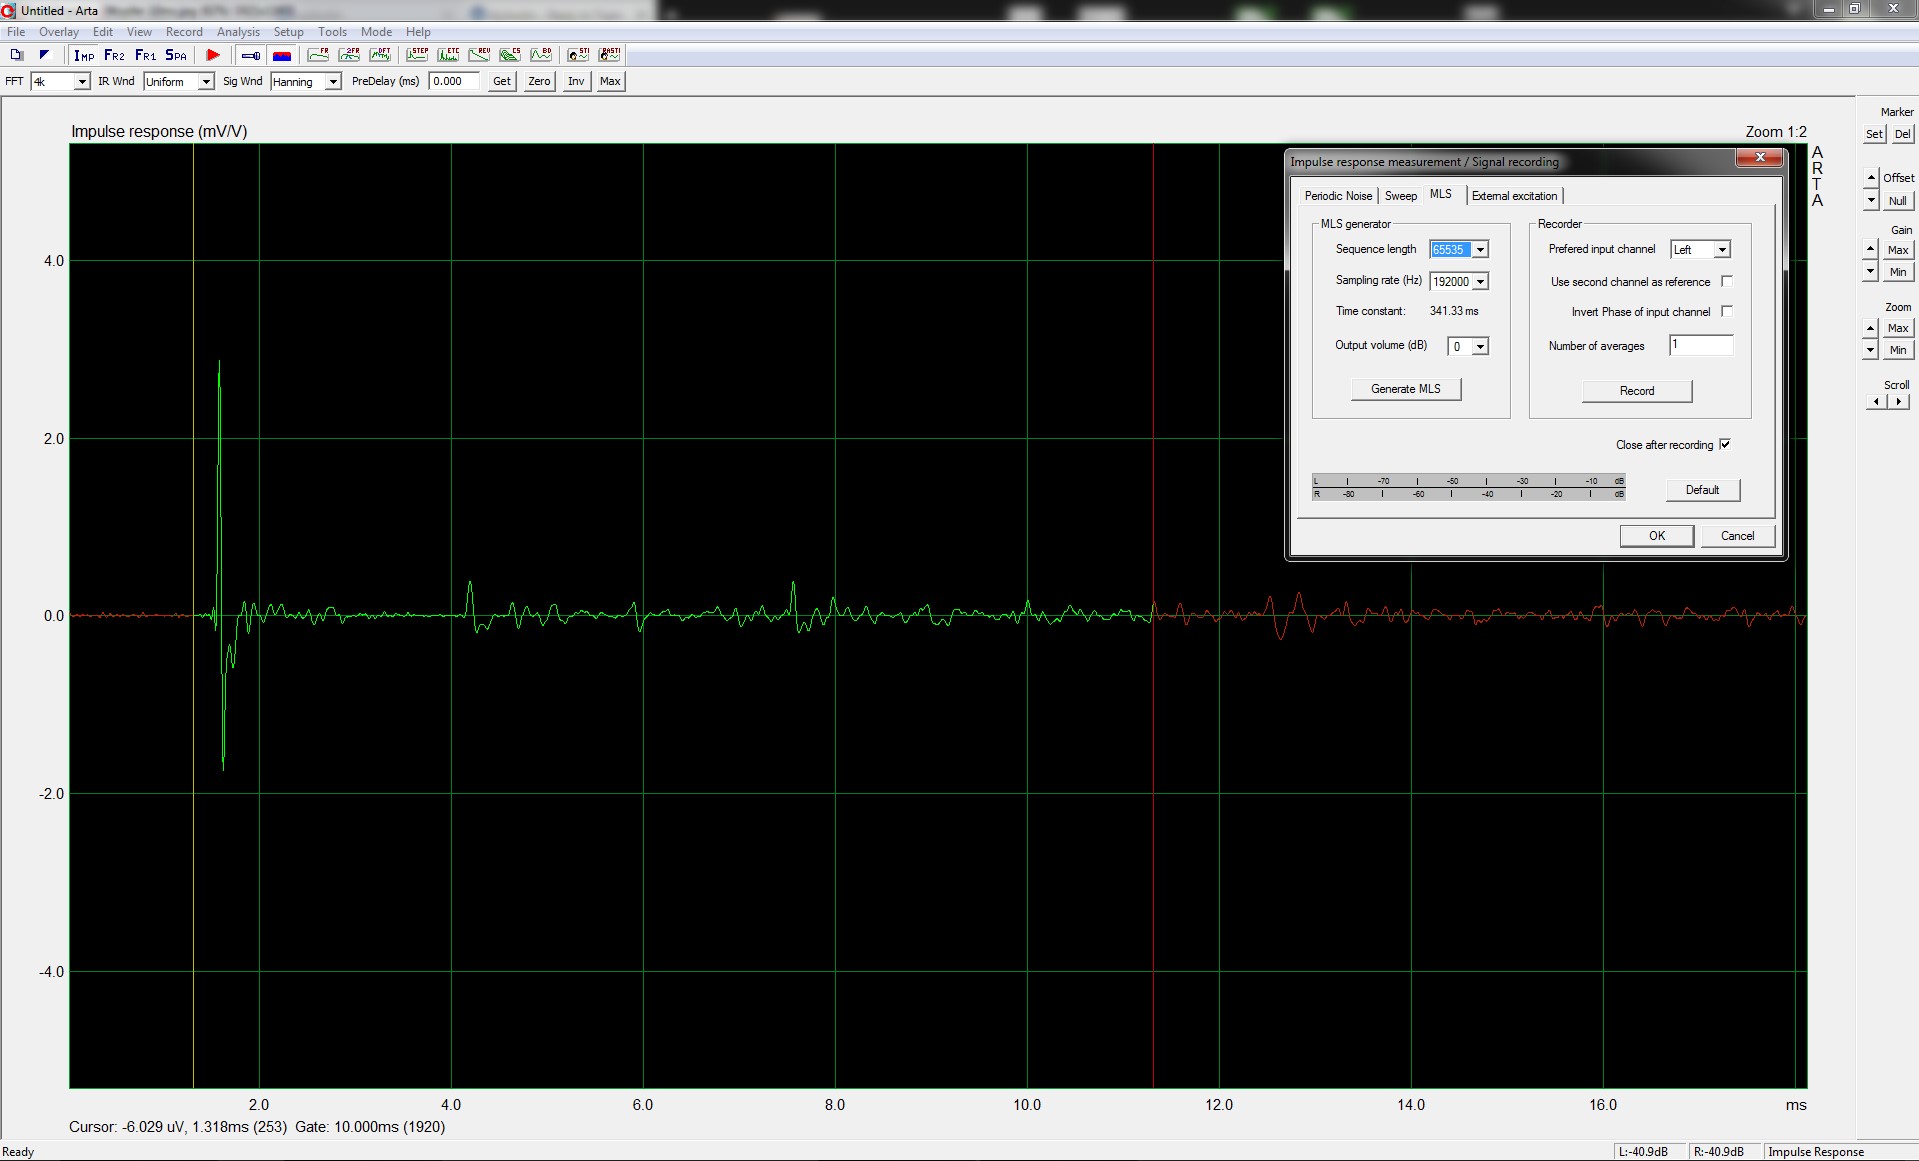Click the Gain Max button
This screenshot has height=1161, width=1919.
pyautogui.click(x=1898, y=250)
